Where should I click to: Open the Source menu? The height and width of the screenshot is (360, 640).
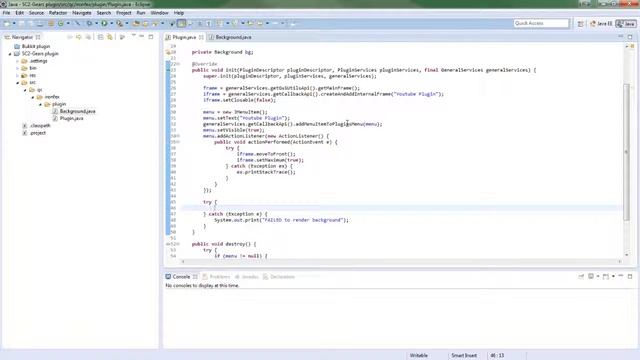tap(36, 13)
